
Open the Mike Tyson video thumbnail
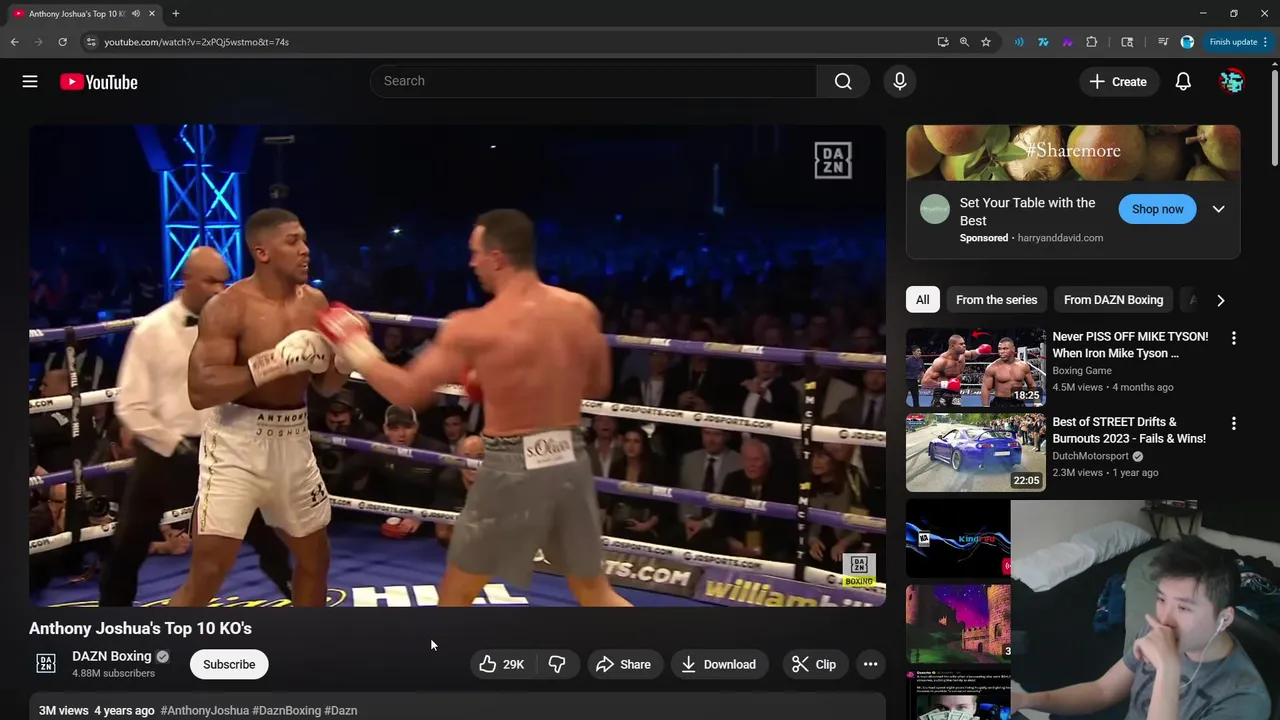975,367
